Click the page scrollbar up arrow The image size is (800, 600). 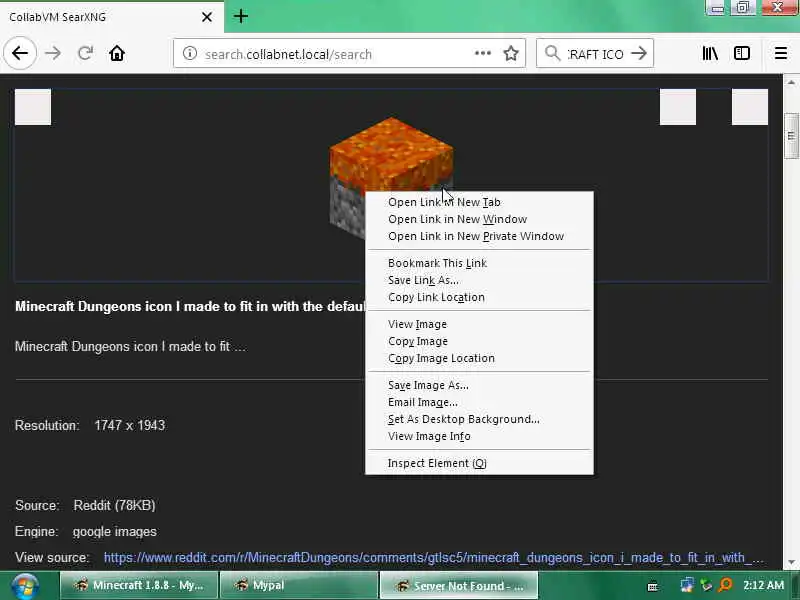tap(791, 82)
